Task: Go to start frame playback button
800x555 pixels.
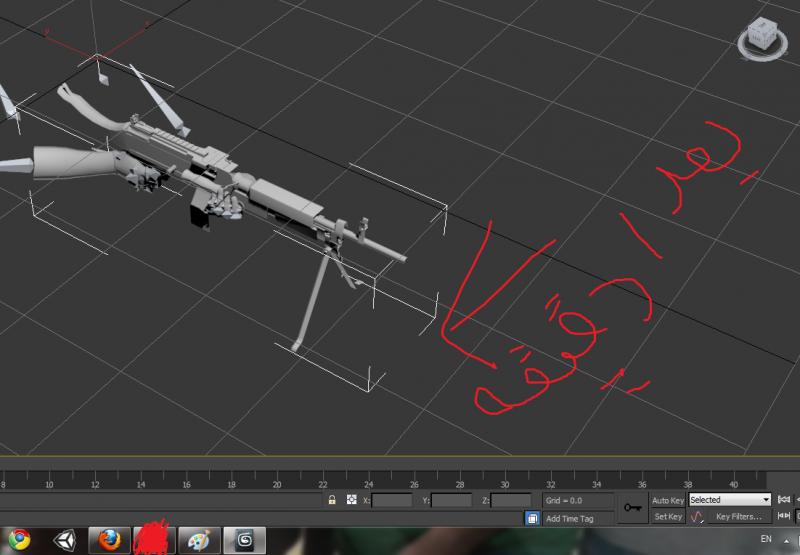Action: tap(784, 500)
